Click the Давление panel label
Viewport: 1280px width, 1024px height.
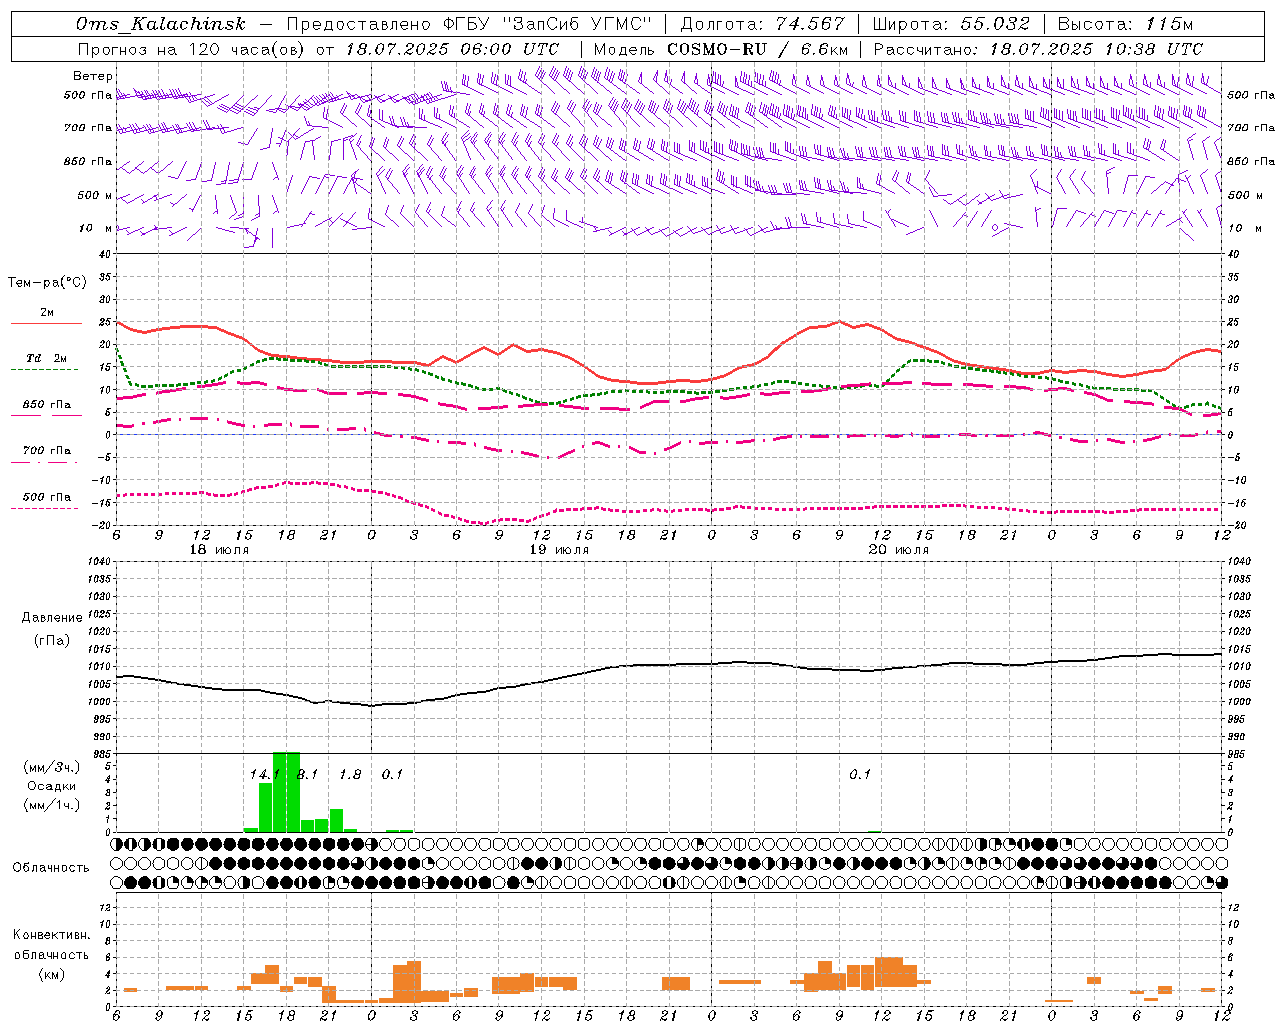point(51,618)
